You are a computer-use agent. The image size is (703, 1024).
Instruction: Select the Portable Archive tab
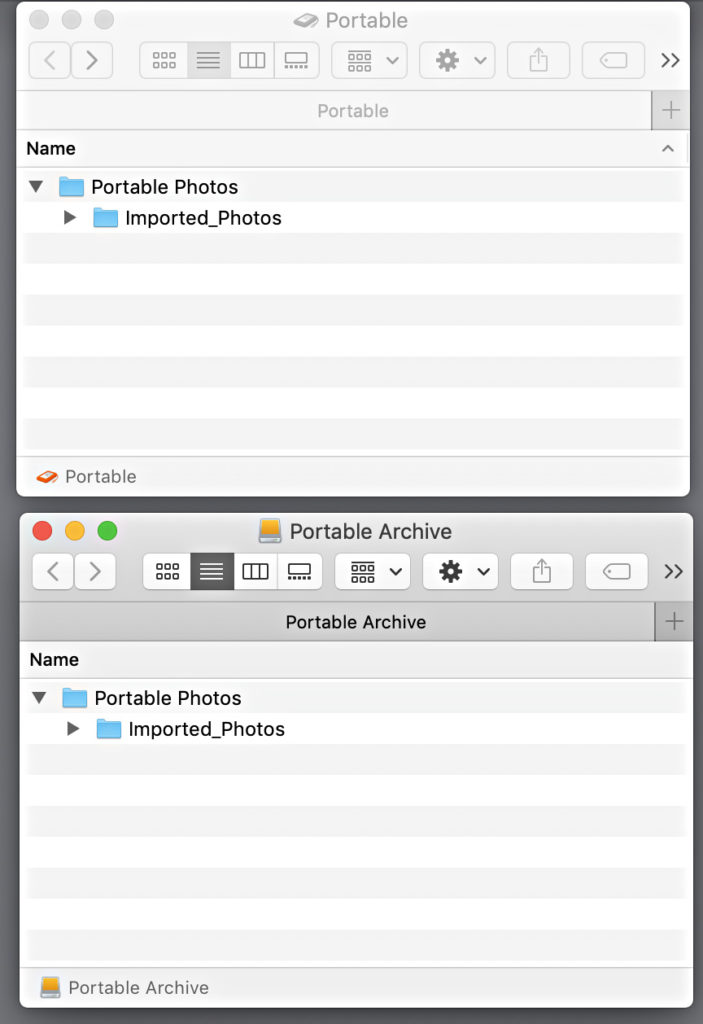[x=355, y=622]
